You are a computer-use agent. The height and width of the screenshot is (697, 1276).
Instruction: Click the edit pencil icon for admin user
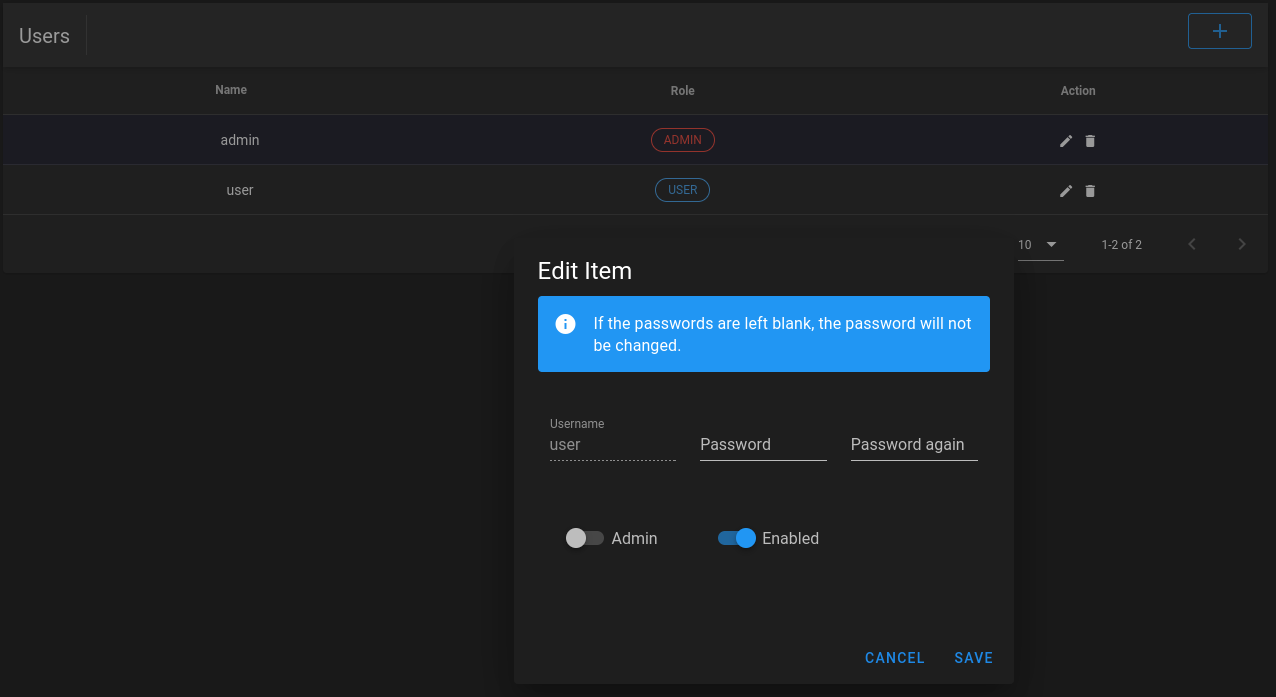(x=1066, y=141)
